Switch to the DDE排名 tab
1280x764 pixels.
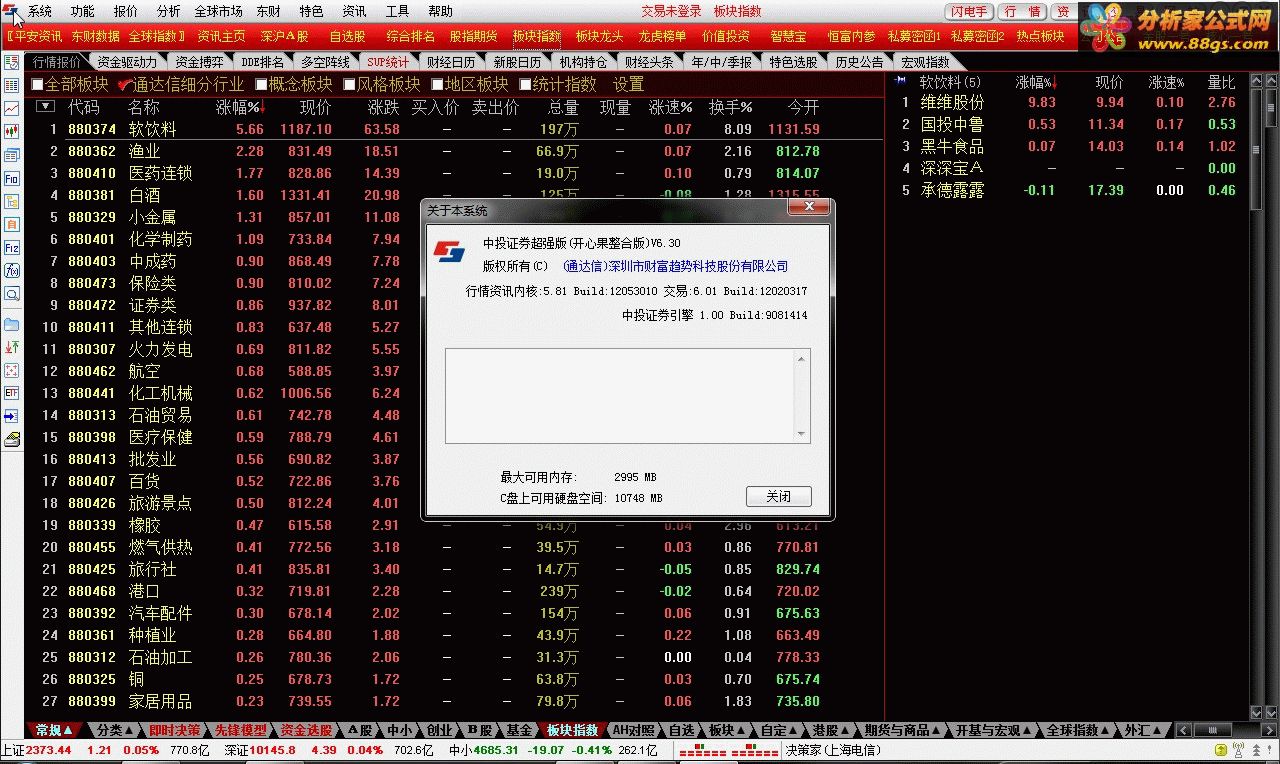click(263, 62)
